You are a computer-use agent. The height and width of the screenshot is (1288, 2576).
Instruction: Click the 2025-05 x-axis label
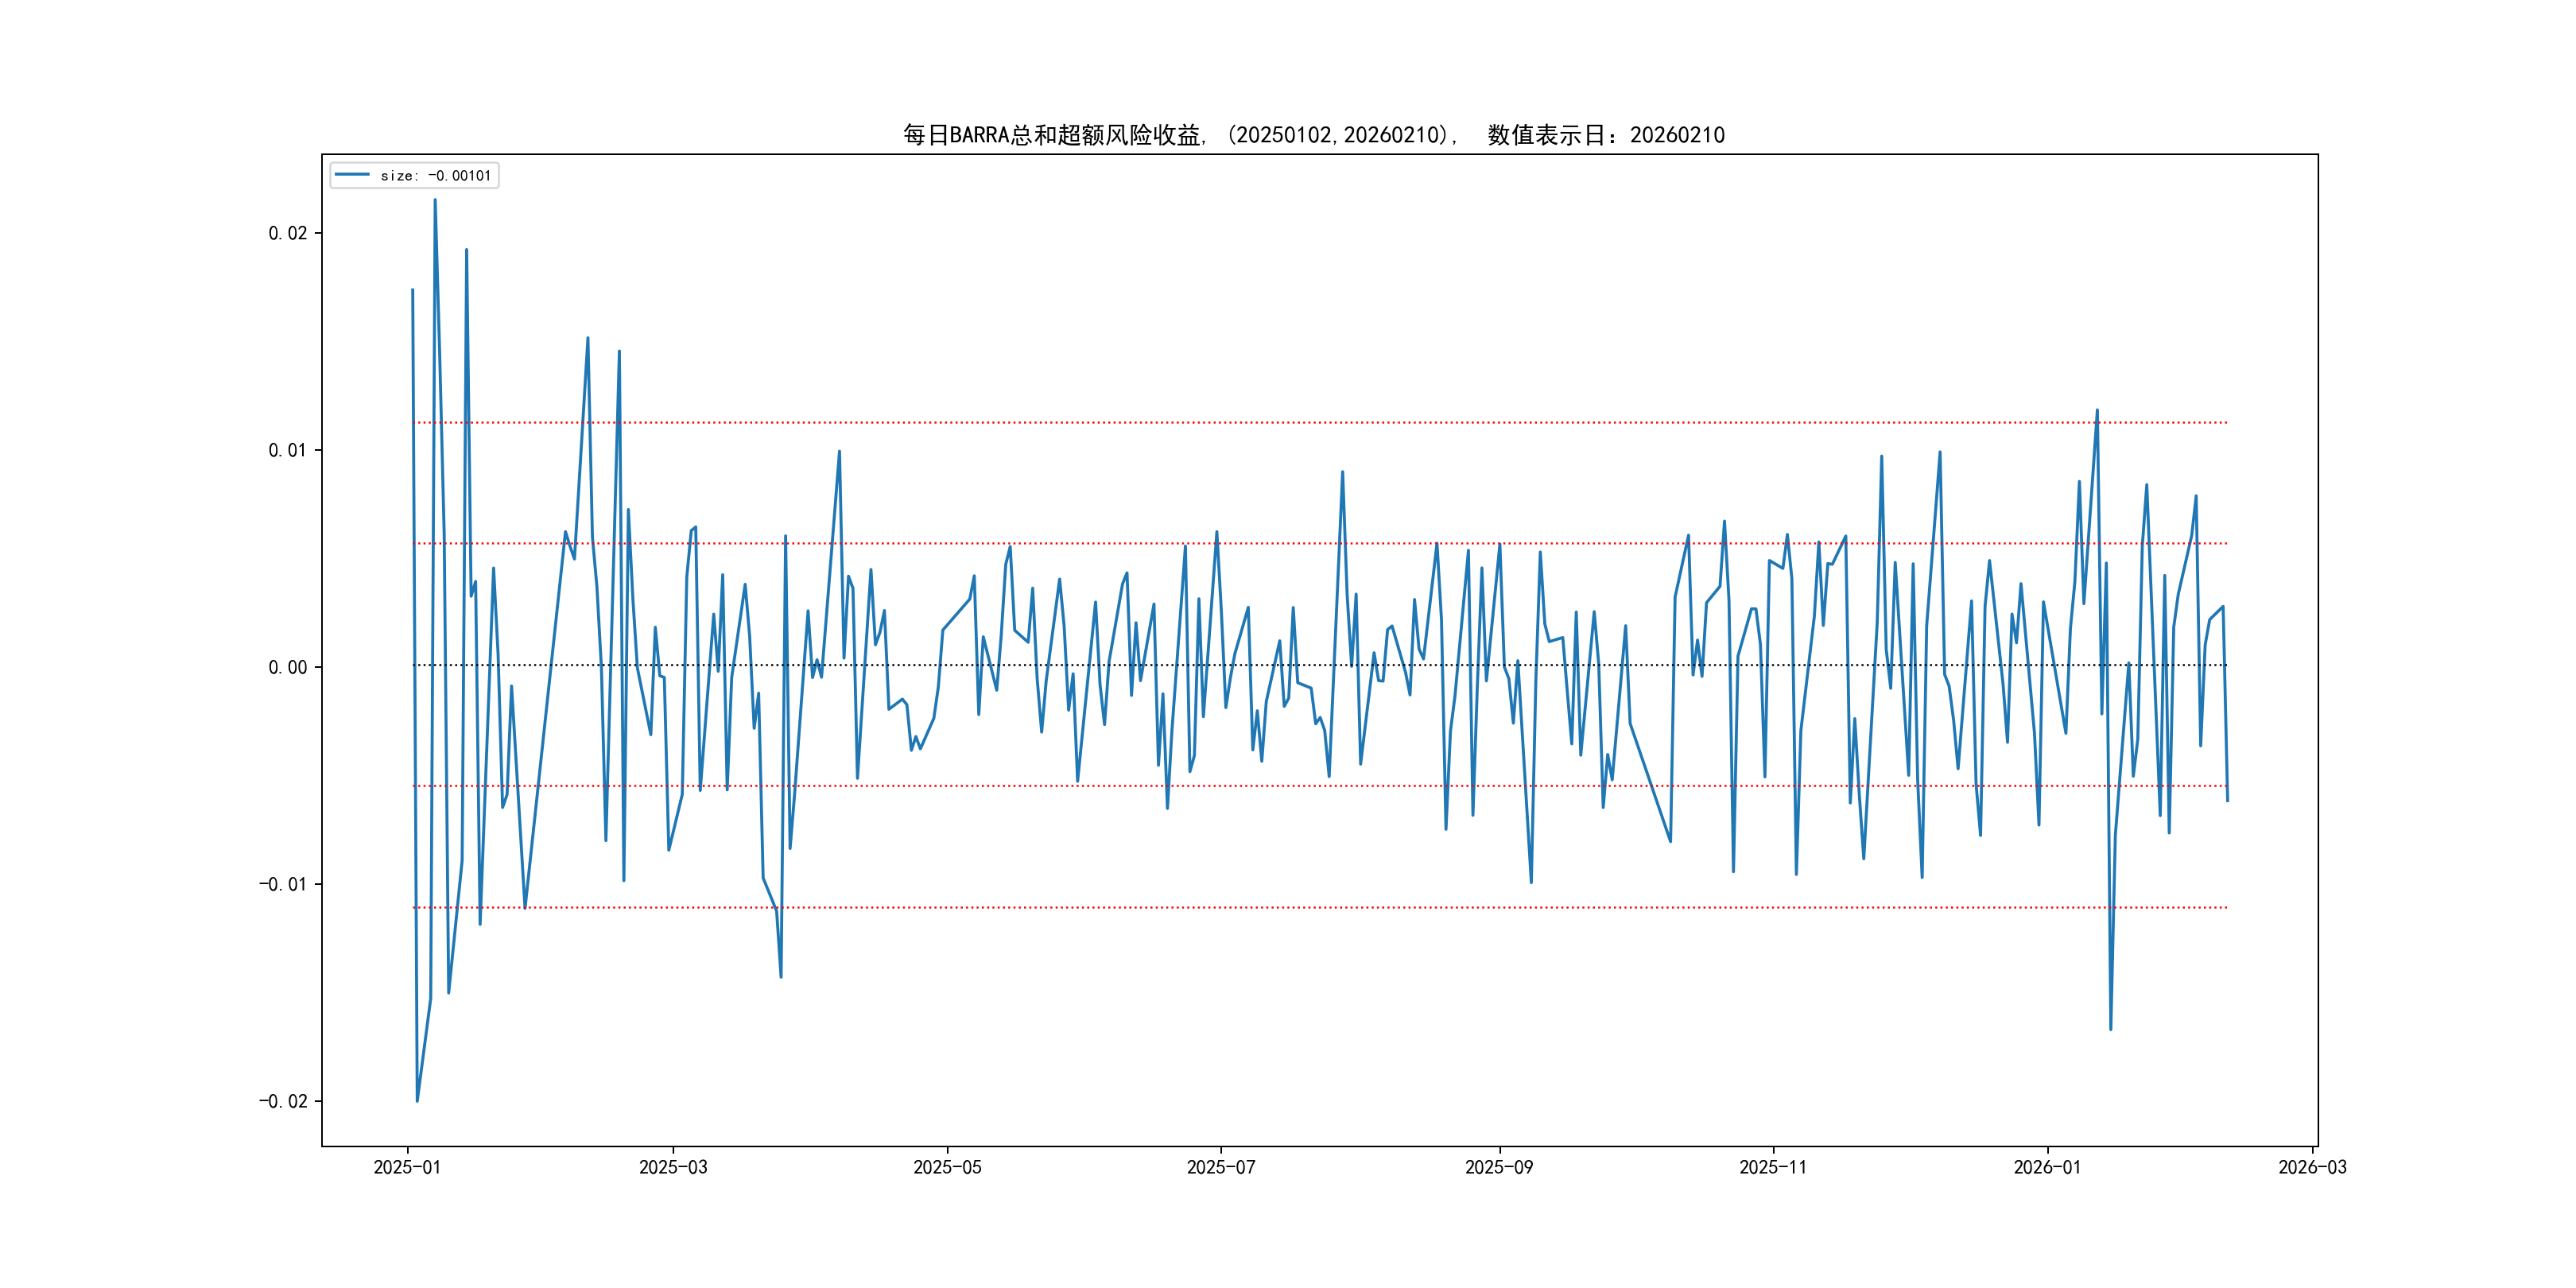947,1167
